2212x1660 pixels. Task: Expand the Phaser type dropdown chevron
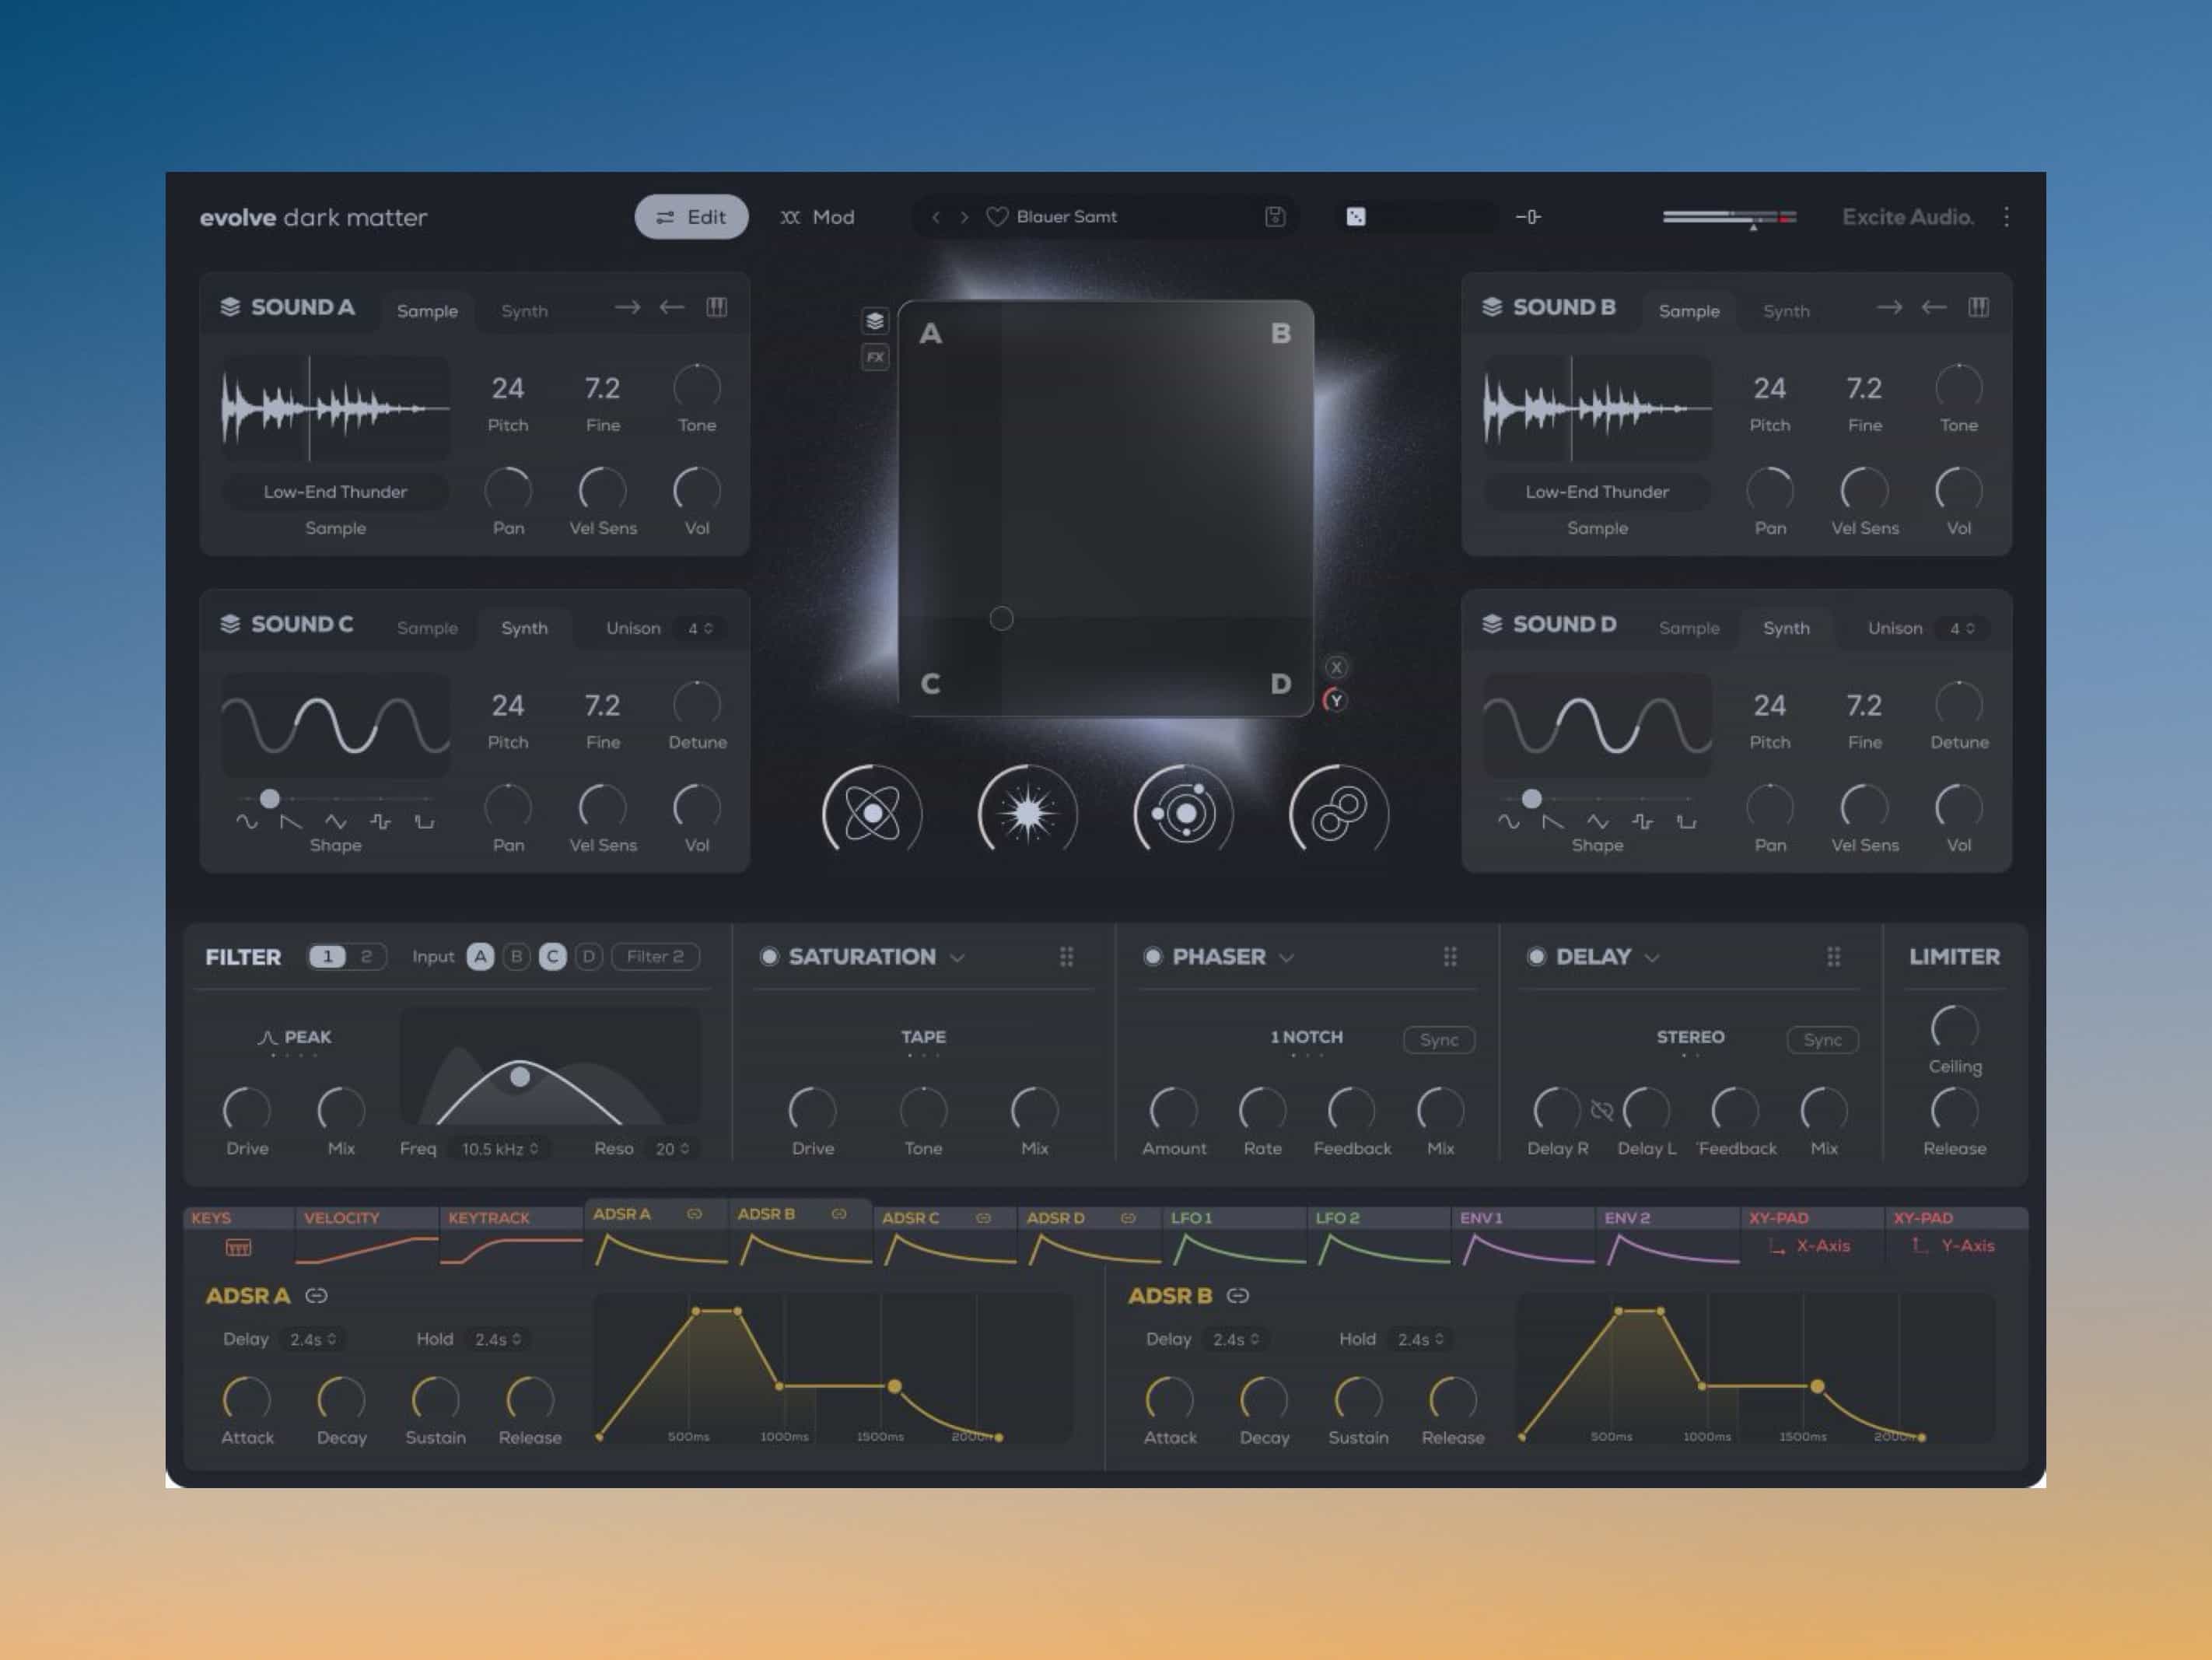point(1286,957)
